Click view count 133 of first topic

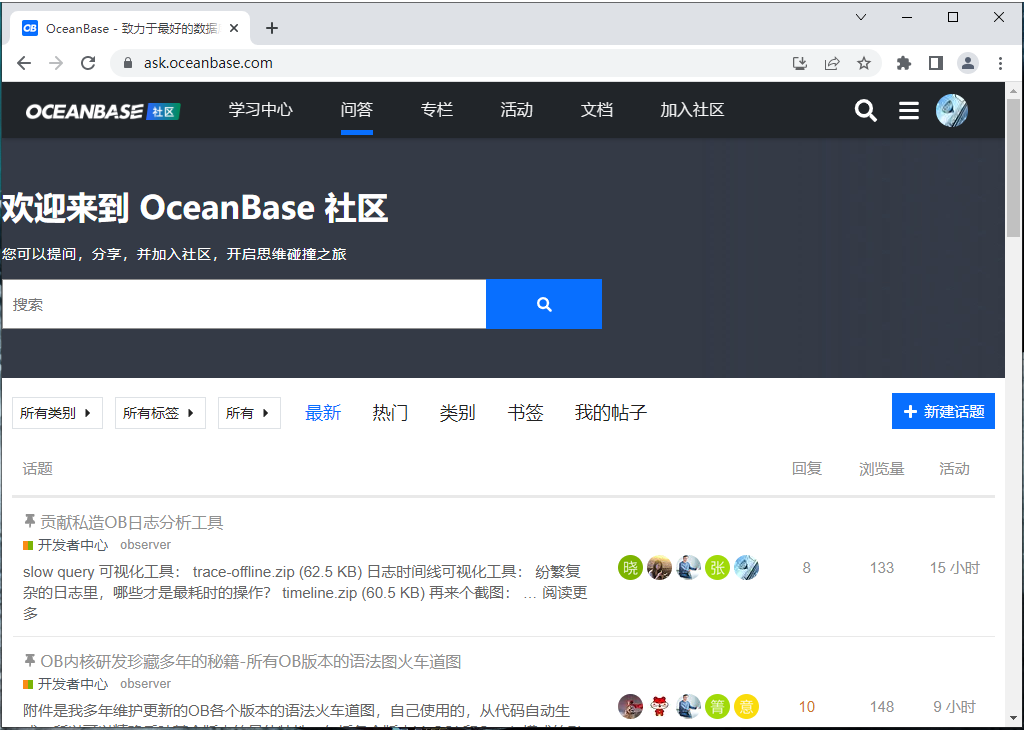click(x=882, y=568)
